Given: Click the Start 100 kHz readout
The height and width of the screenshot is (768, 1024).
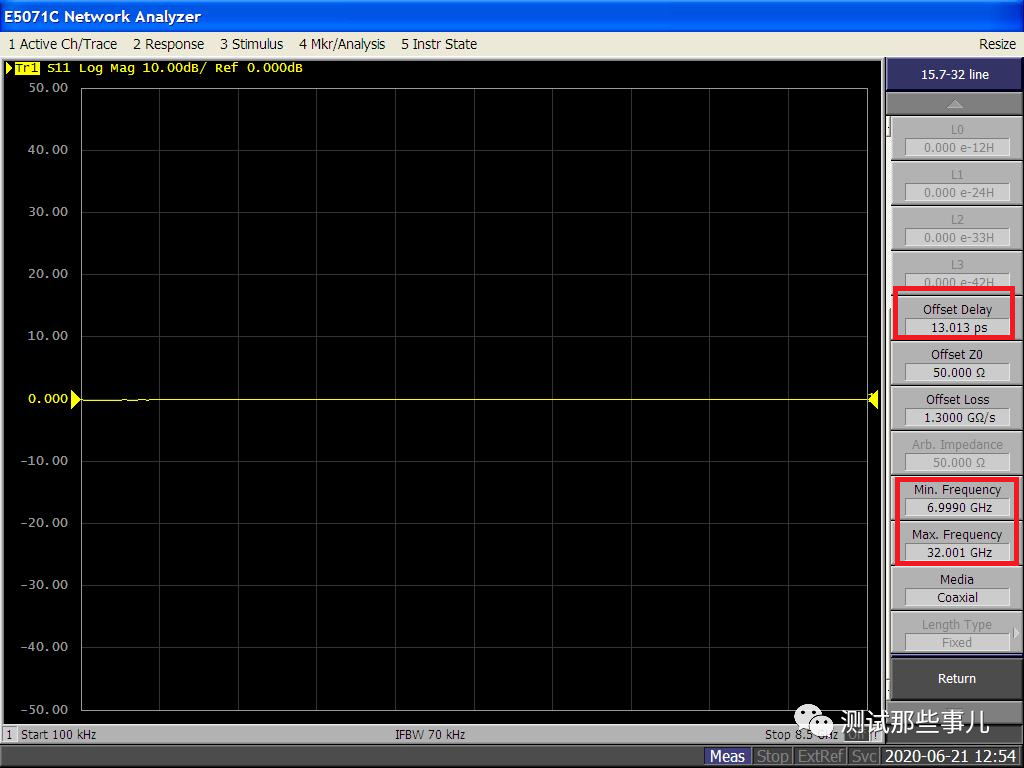Looking at the screenshot, I should click(58, 734).
